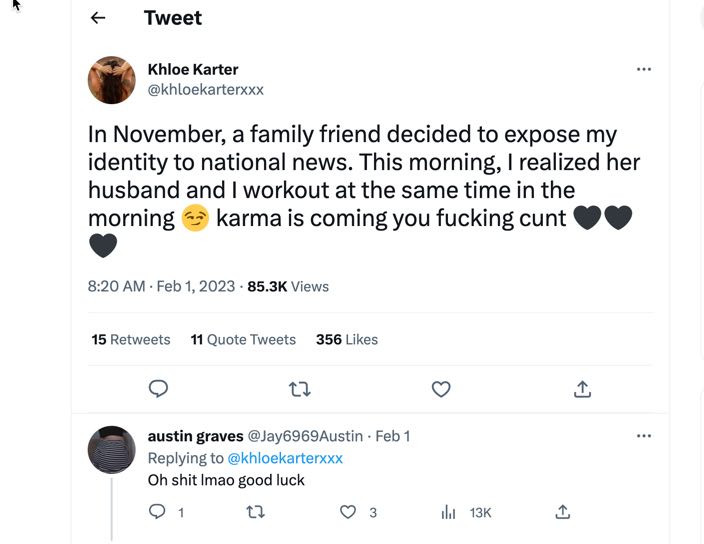Retweet the main tweet
The image size is (704, 544).
point(299,389)
